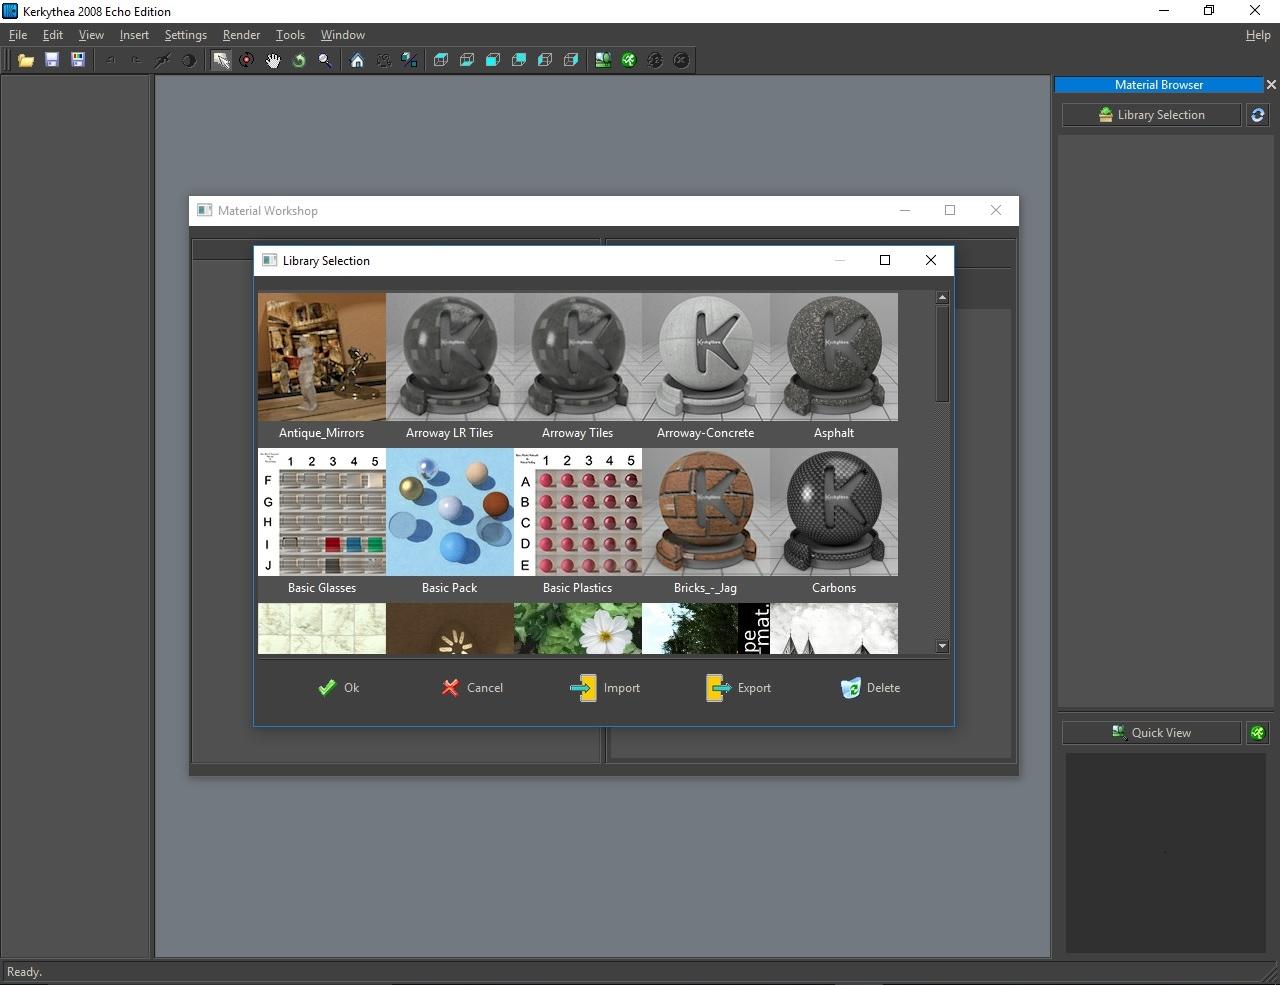Click the dark stop render toolbar icon
Image resolution: width=1280 pixels, height=985 pixels.
coord(681,60)
